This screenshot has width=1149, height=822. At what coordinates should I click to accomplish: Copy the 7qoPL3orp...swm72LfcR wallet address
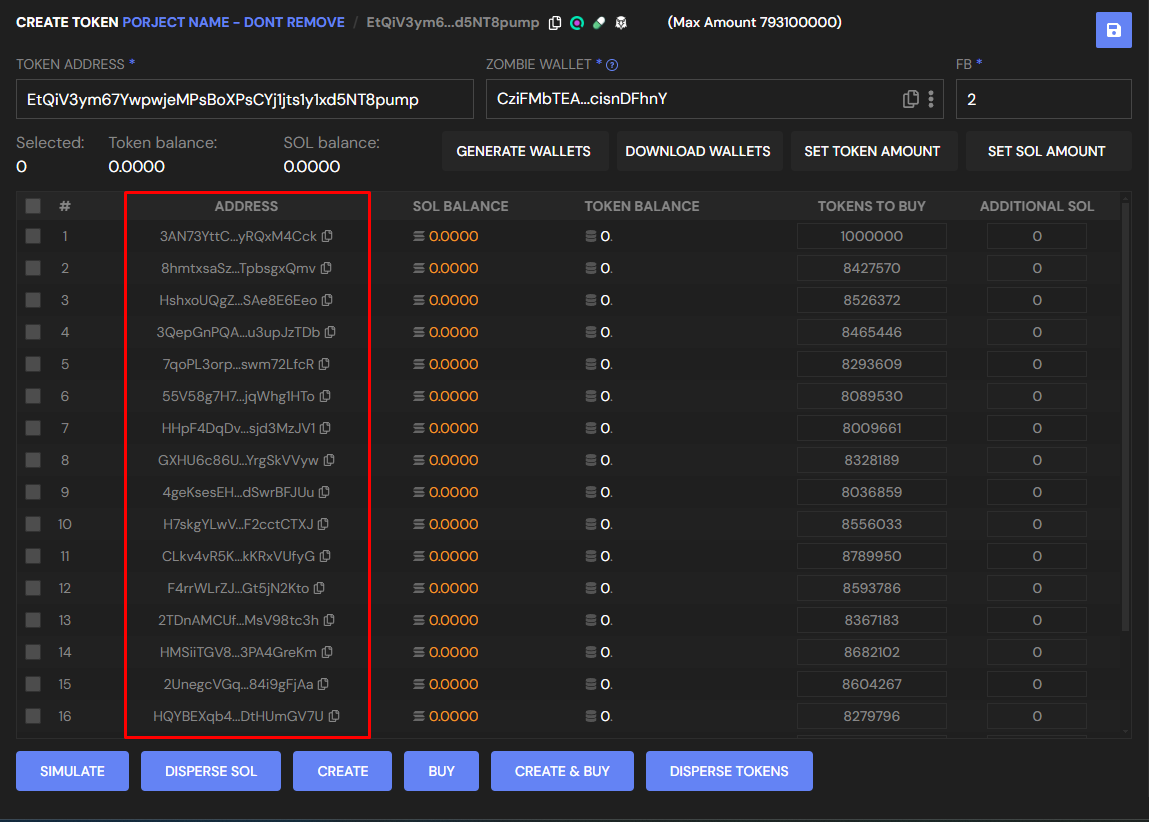(324, 364)
